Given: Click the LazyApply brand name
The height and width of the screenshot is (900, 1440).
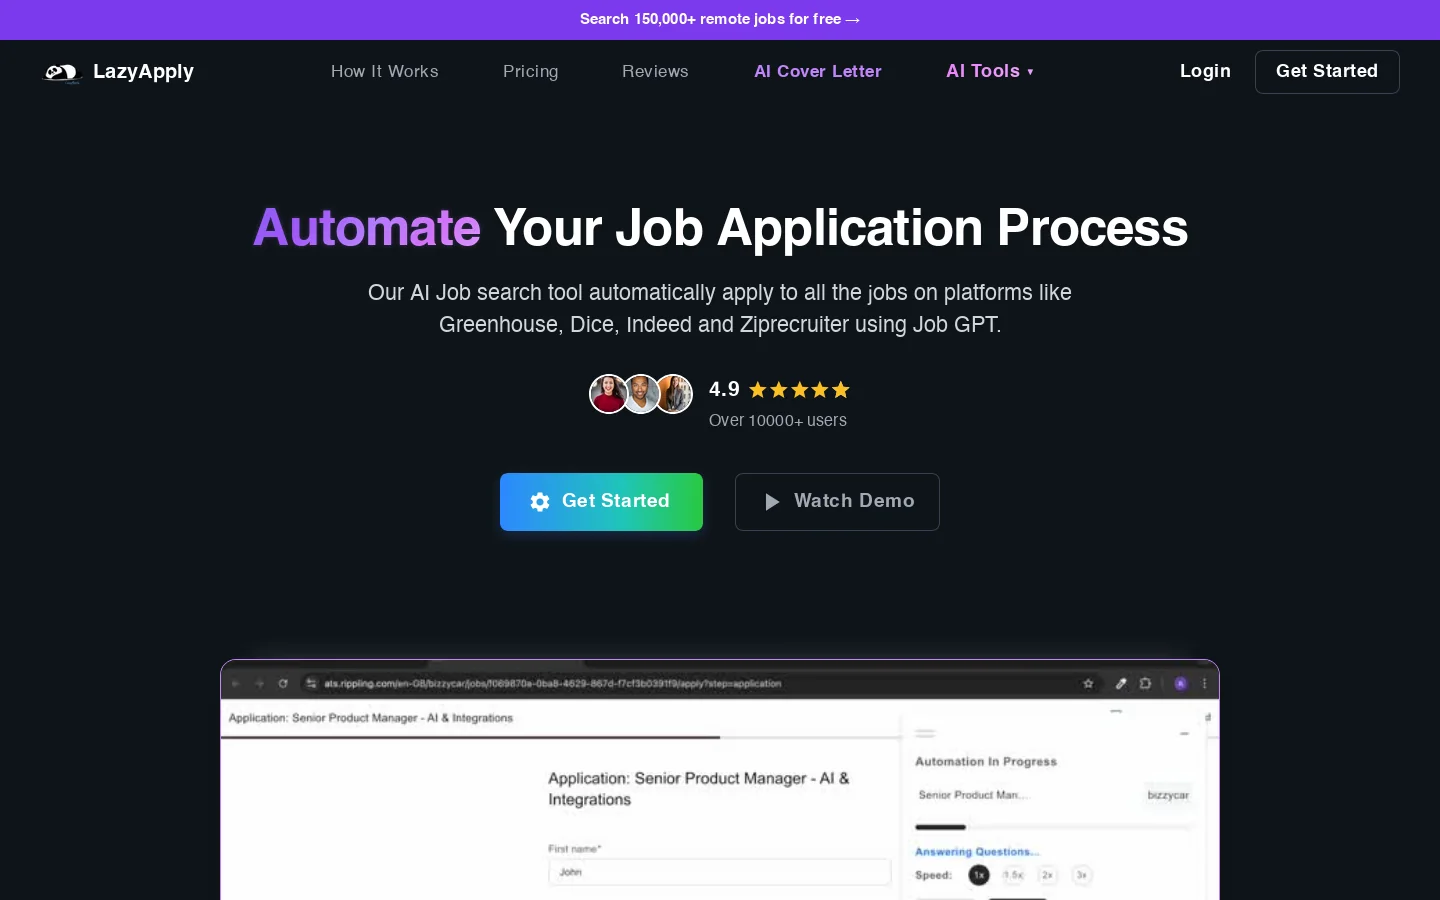Looking at the screenshot, I should click(143, 72).
